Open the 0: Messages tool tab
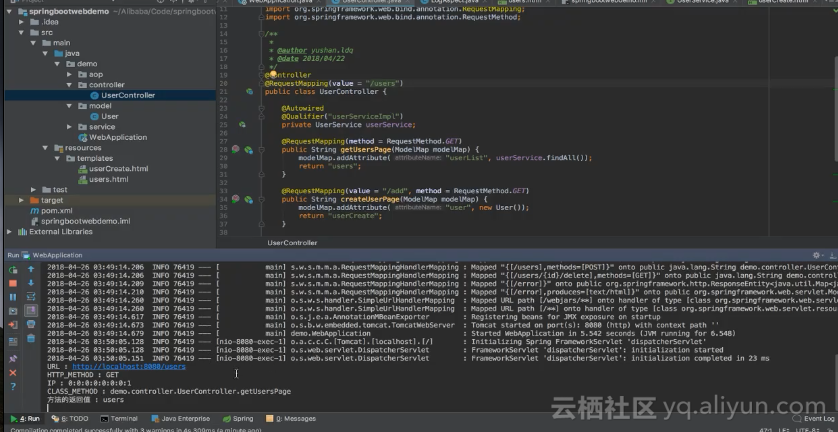 (x=291, y=419)
